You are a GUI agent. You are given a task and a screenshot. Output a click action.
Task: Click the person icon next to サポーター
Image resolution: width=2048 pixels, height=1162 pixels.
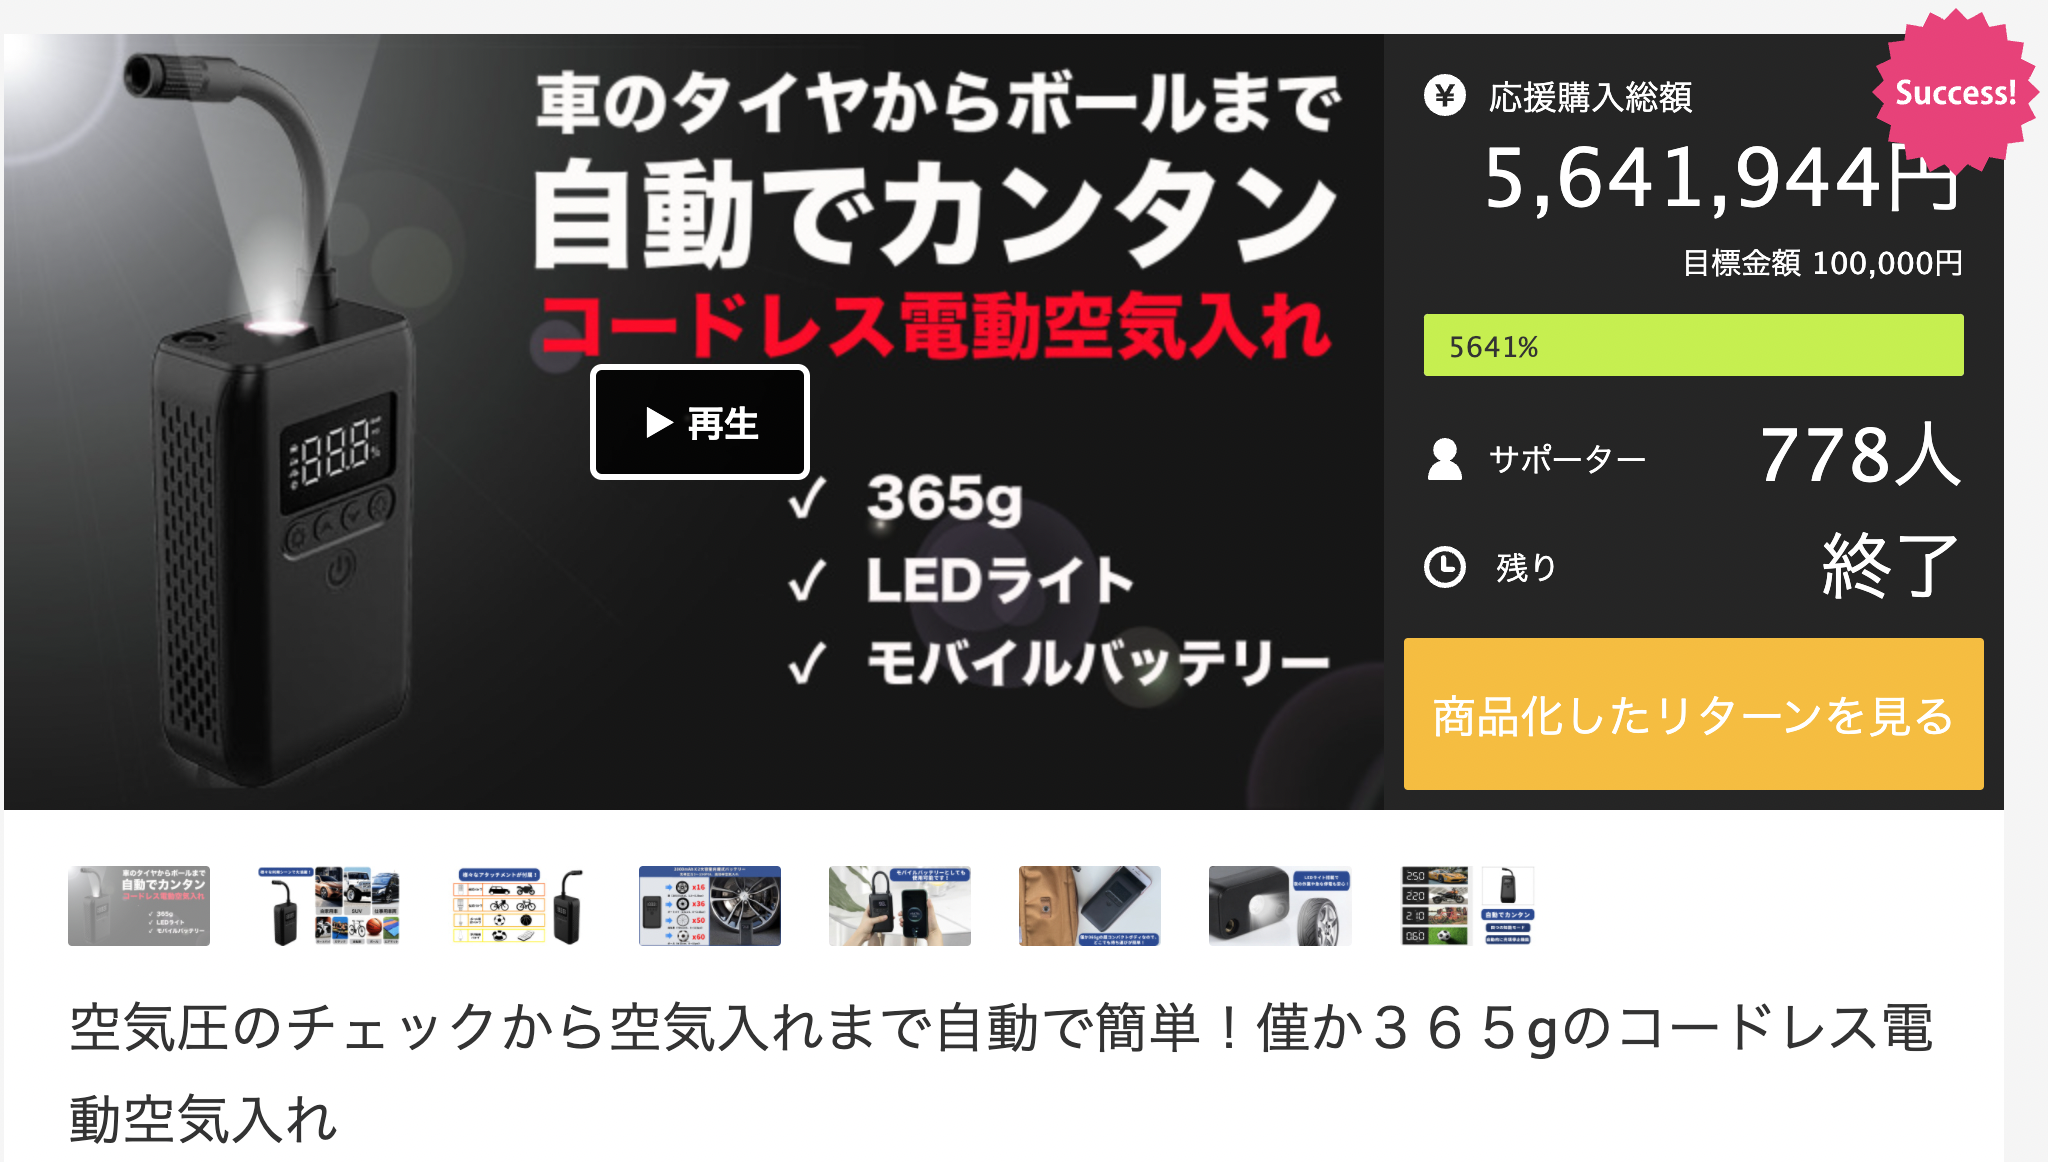(x=1444, y=459)
